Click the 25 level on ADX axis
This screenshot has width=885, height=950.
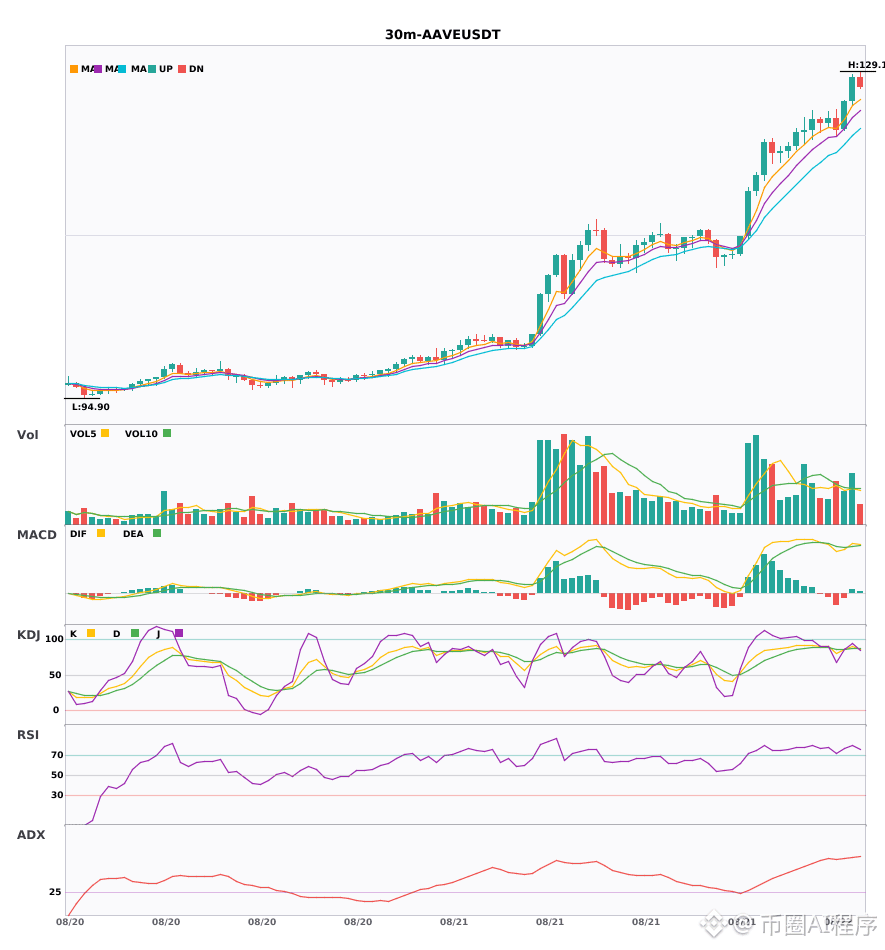[x=55, y=892]
